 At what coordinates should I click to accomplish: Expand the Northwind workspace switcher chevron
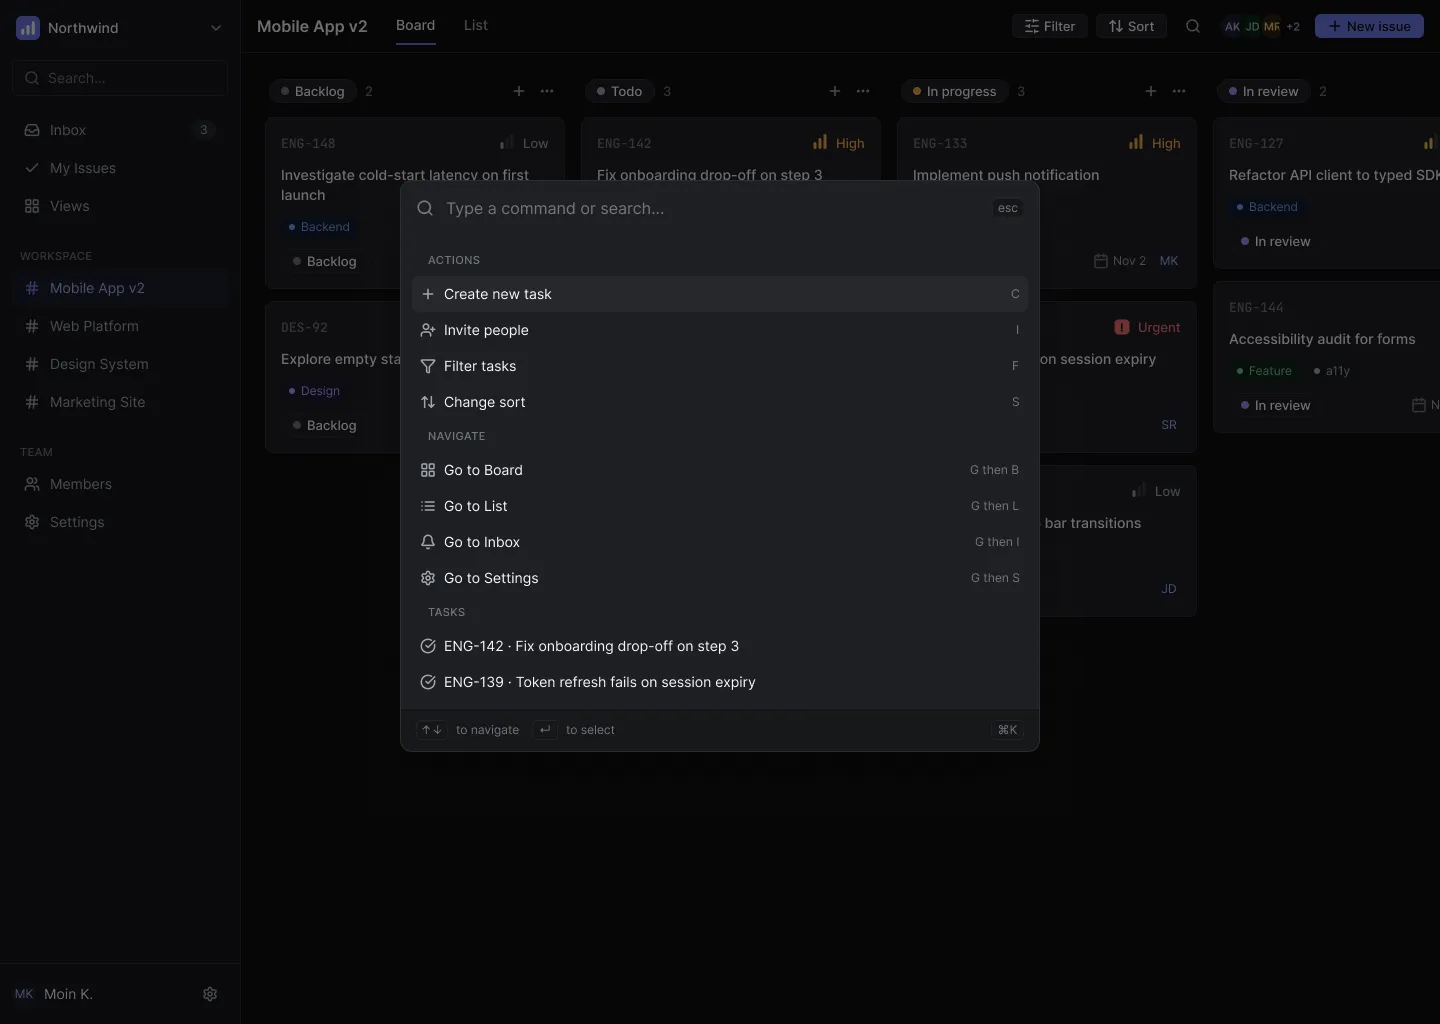216,28
